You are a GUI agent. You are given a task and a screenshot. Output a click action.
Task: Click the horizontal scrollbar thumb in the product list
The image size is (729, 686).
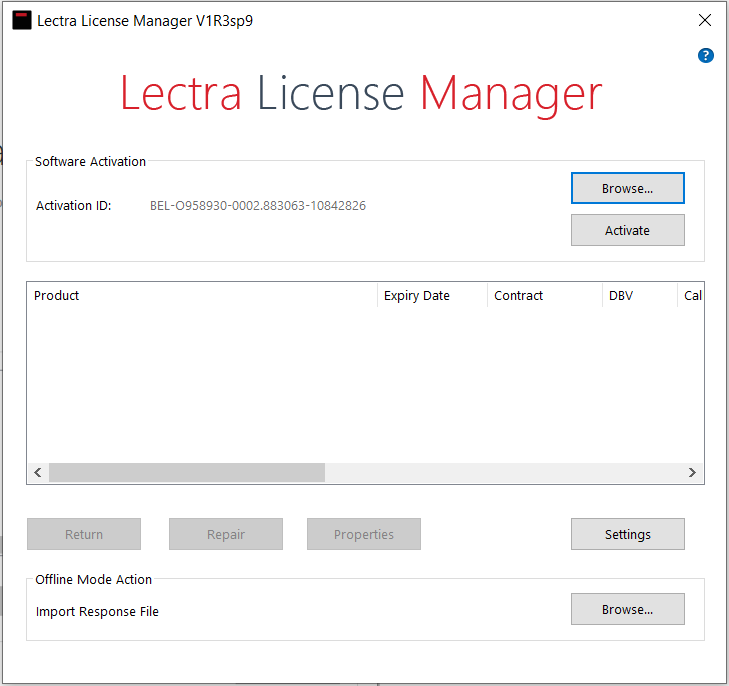(187, 473)
